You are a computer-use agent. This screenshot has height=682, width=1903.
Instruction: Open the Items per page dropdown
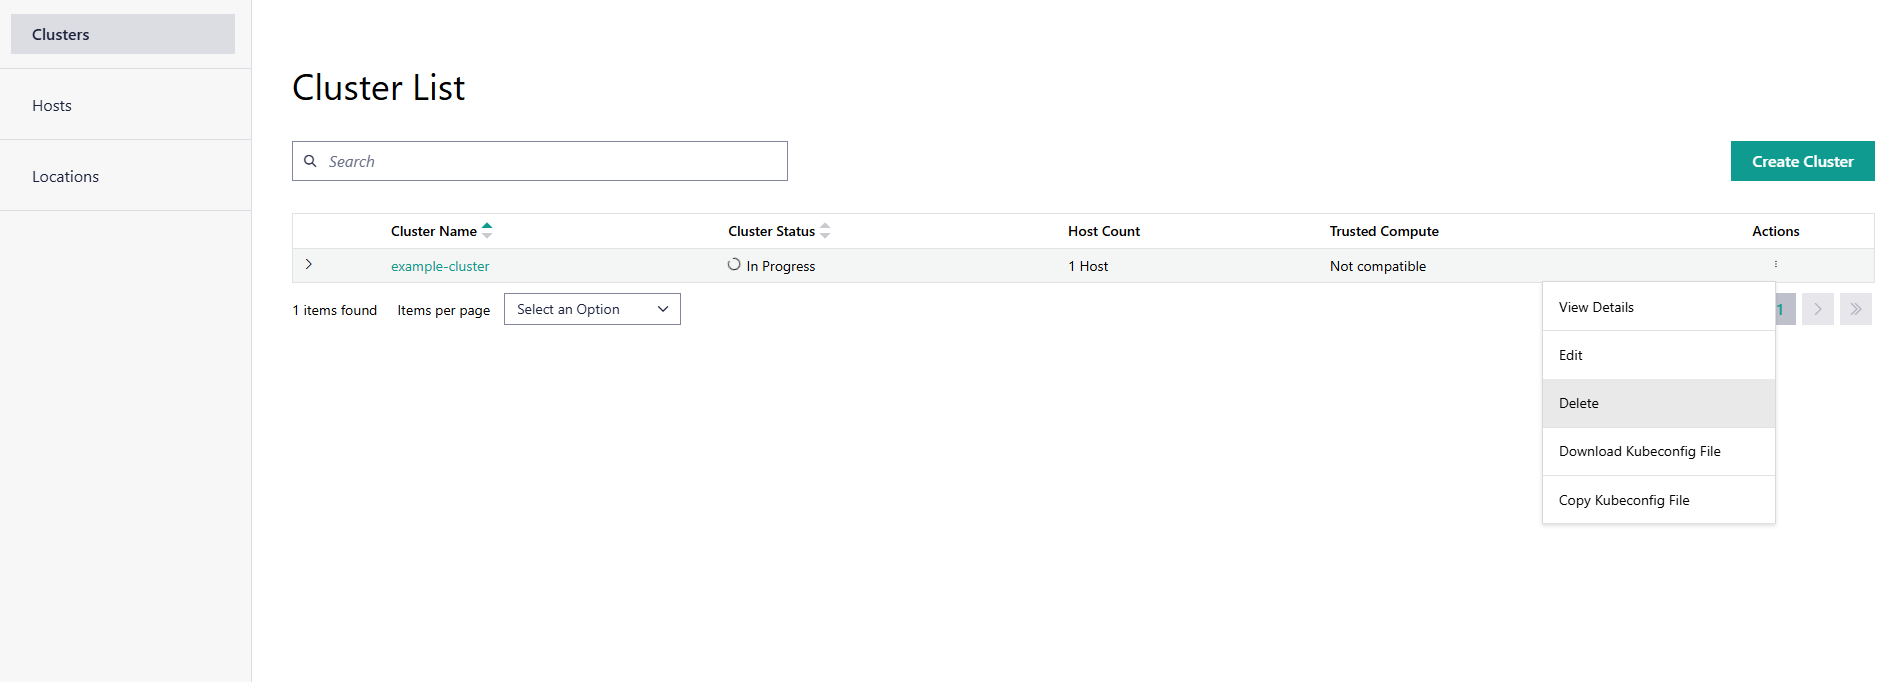click(592, 309)
